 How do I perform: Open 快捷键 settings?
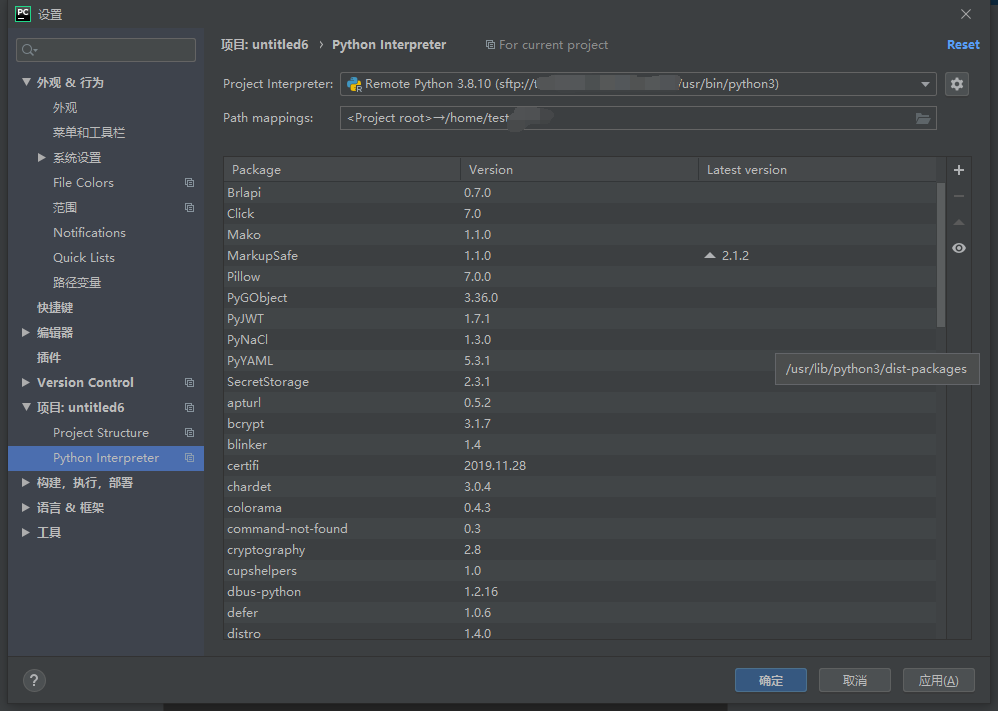[x=55, y=307]
